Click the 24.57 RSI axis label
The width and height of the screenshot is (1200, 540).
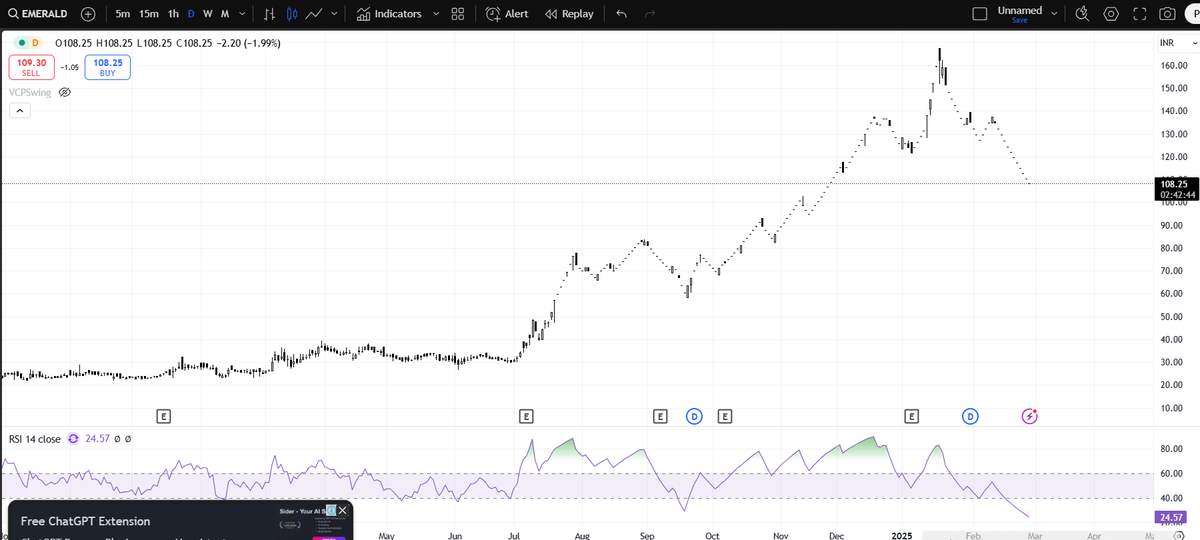pos(1172,516)
